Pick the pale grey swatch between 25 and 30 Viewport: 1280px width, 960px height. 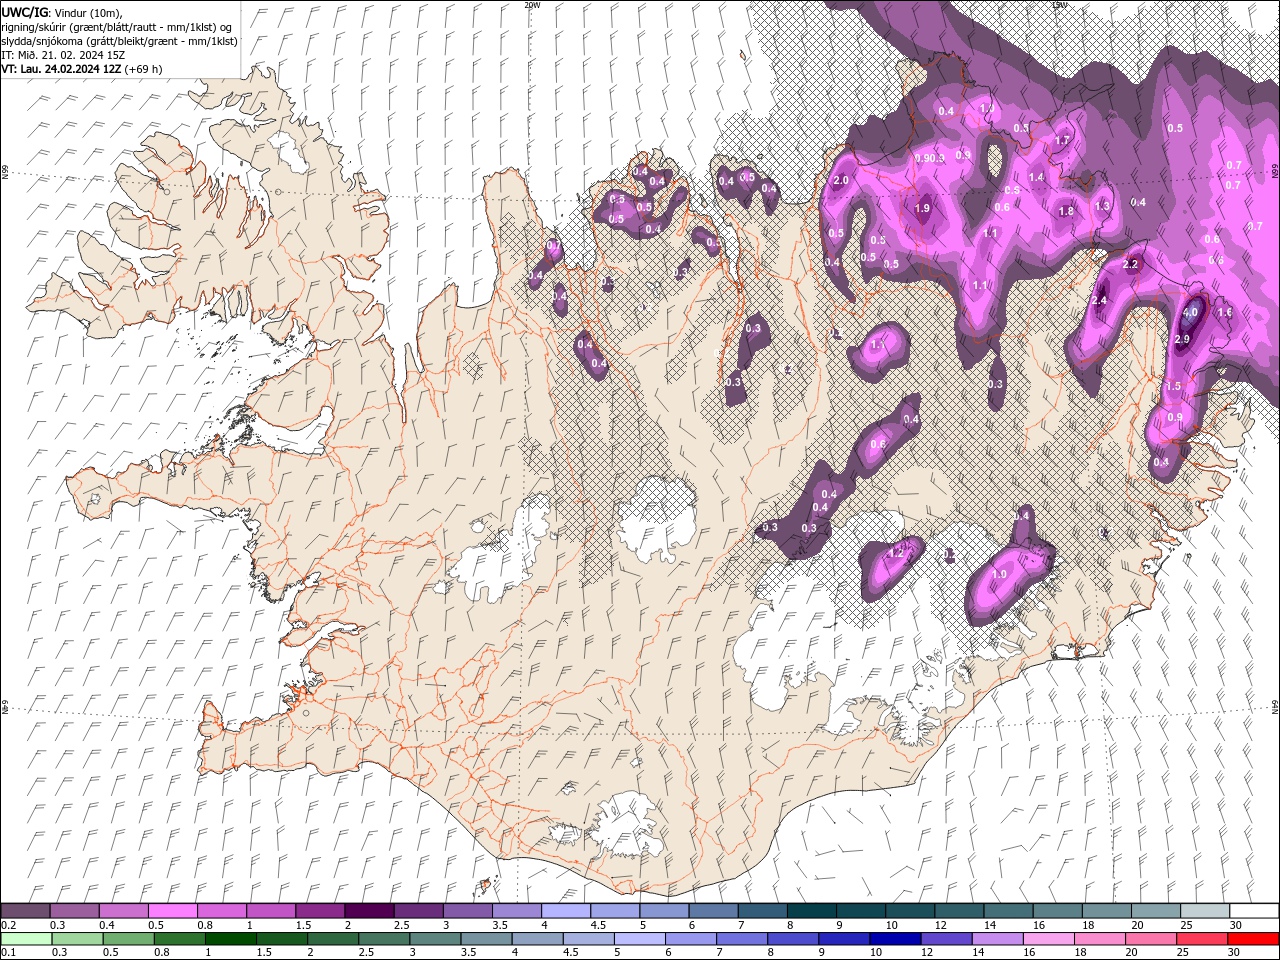(1204, 911)
